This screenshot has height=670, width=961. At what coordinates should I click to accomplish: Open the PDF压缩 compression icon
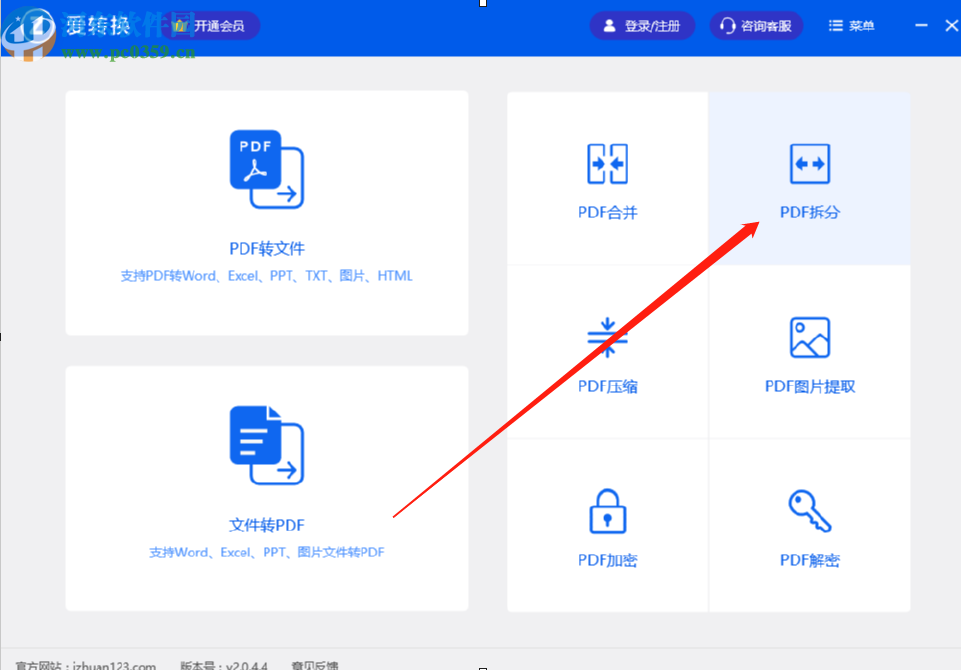tap(606, 336)
